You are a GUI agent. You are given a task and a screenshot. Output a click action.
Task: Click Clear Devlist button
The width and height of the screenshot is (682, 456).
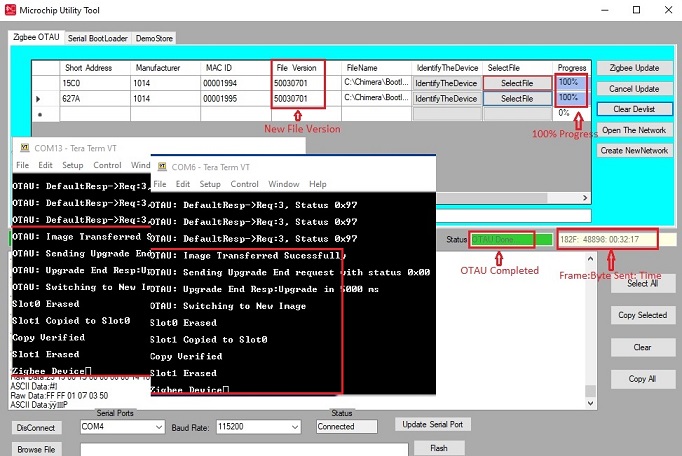coord(632,108)
